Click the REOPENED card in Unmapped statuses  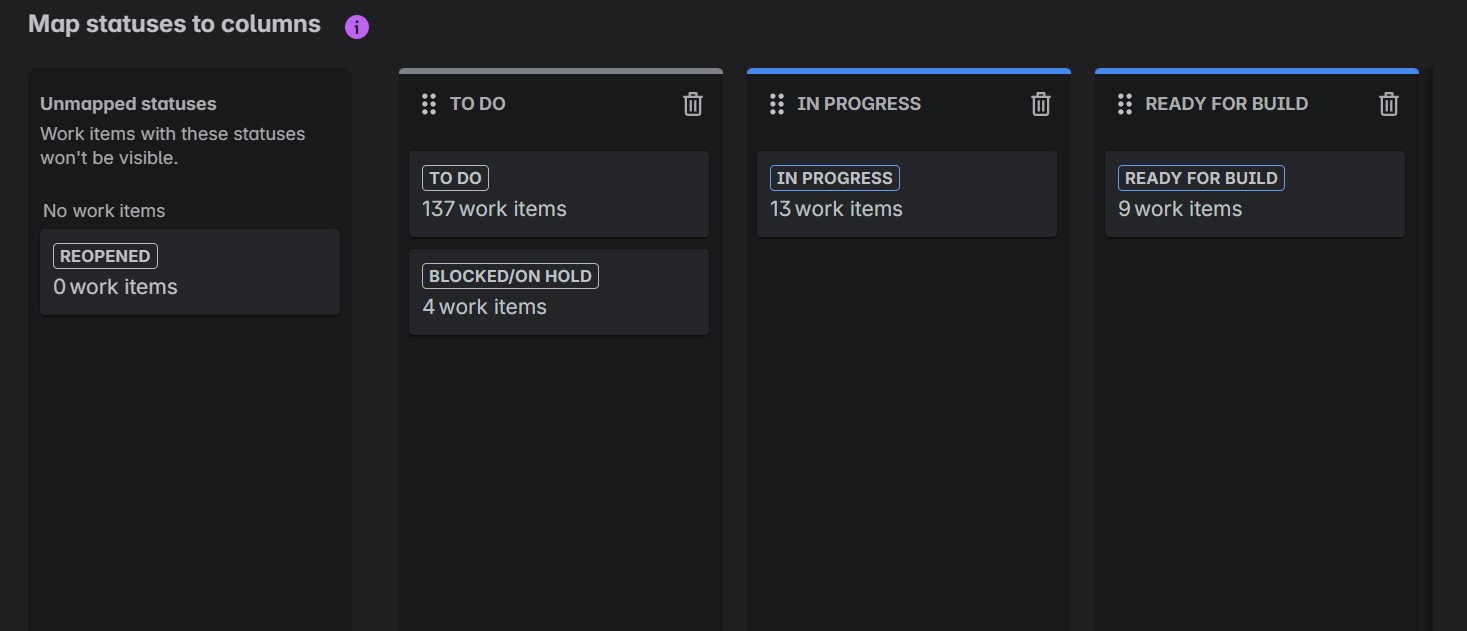(x=189, y=271)
